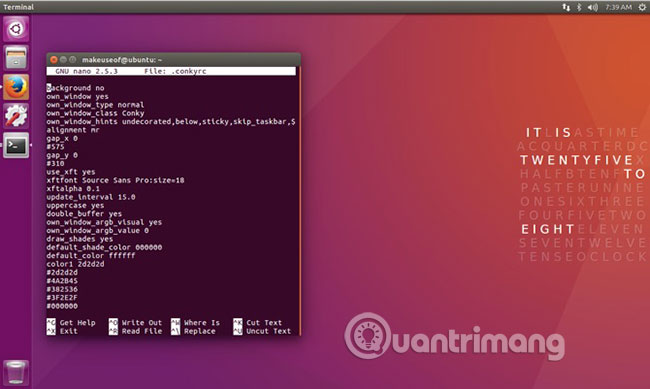Image resolution: width=650 pixels, height=389 pixels.
Task: Launch Firefox from the Ubuntu dock
Action: click(16, 87)
